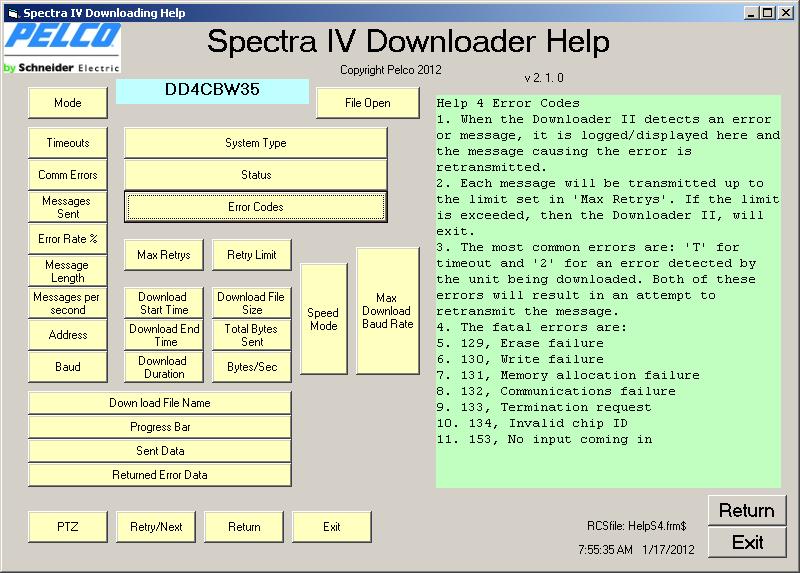Click the Messages Sent button
The width and height of the screenshot is (800, 573).
tap(68, 207)
